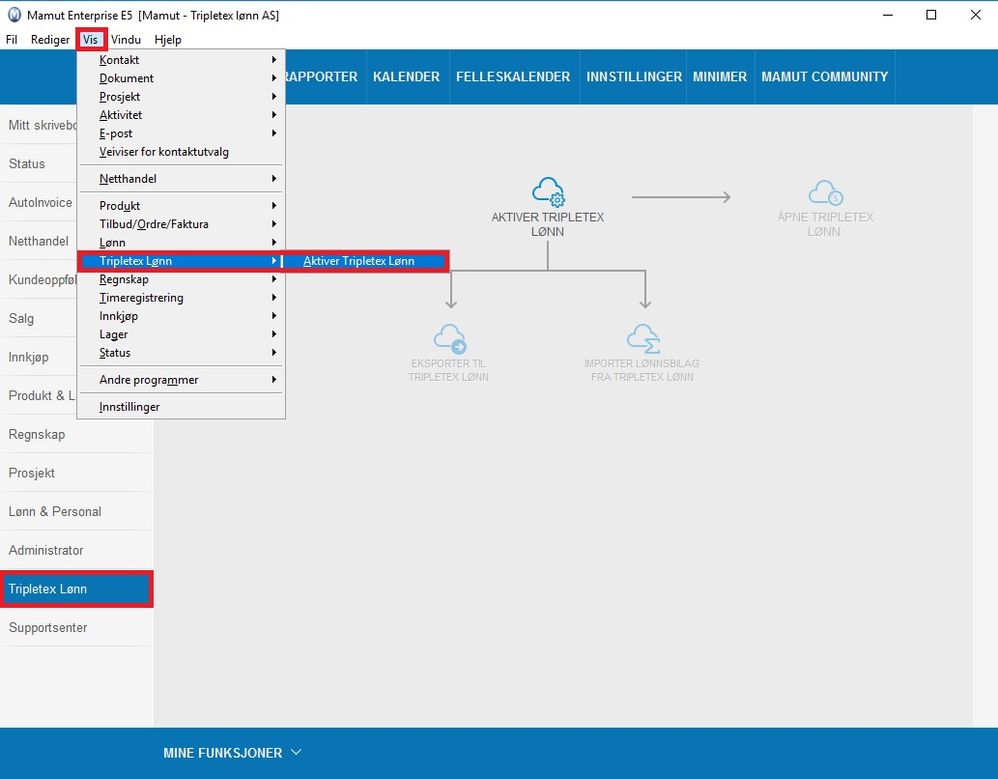Expand the Prosjekt submenu arrow in Vis menu

coord(274,97)
